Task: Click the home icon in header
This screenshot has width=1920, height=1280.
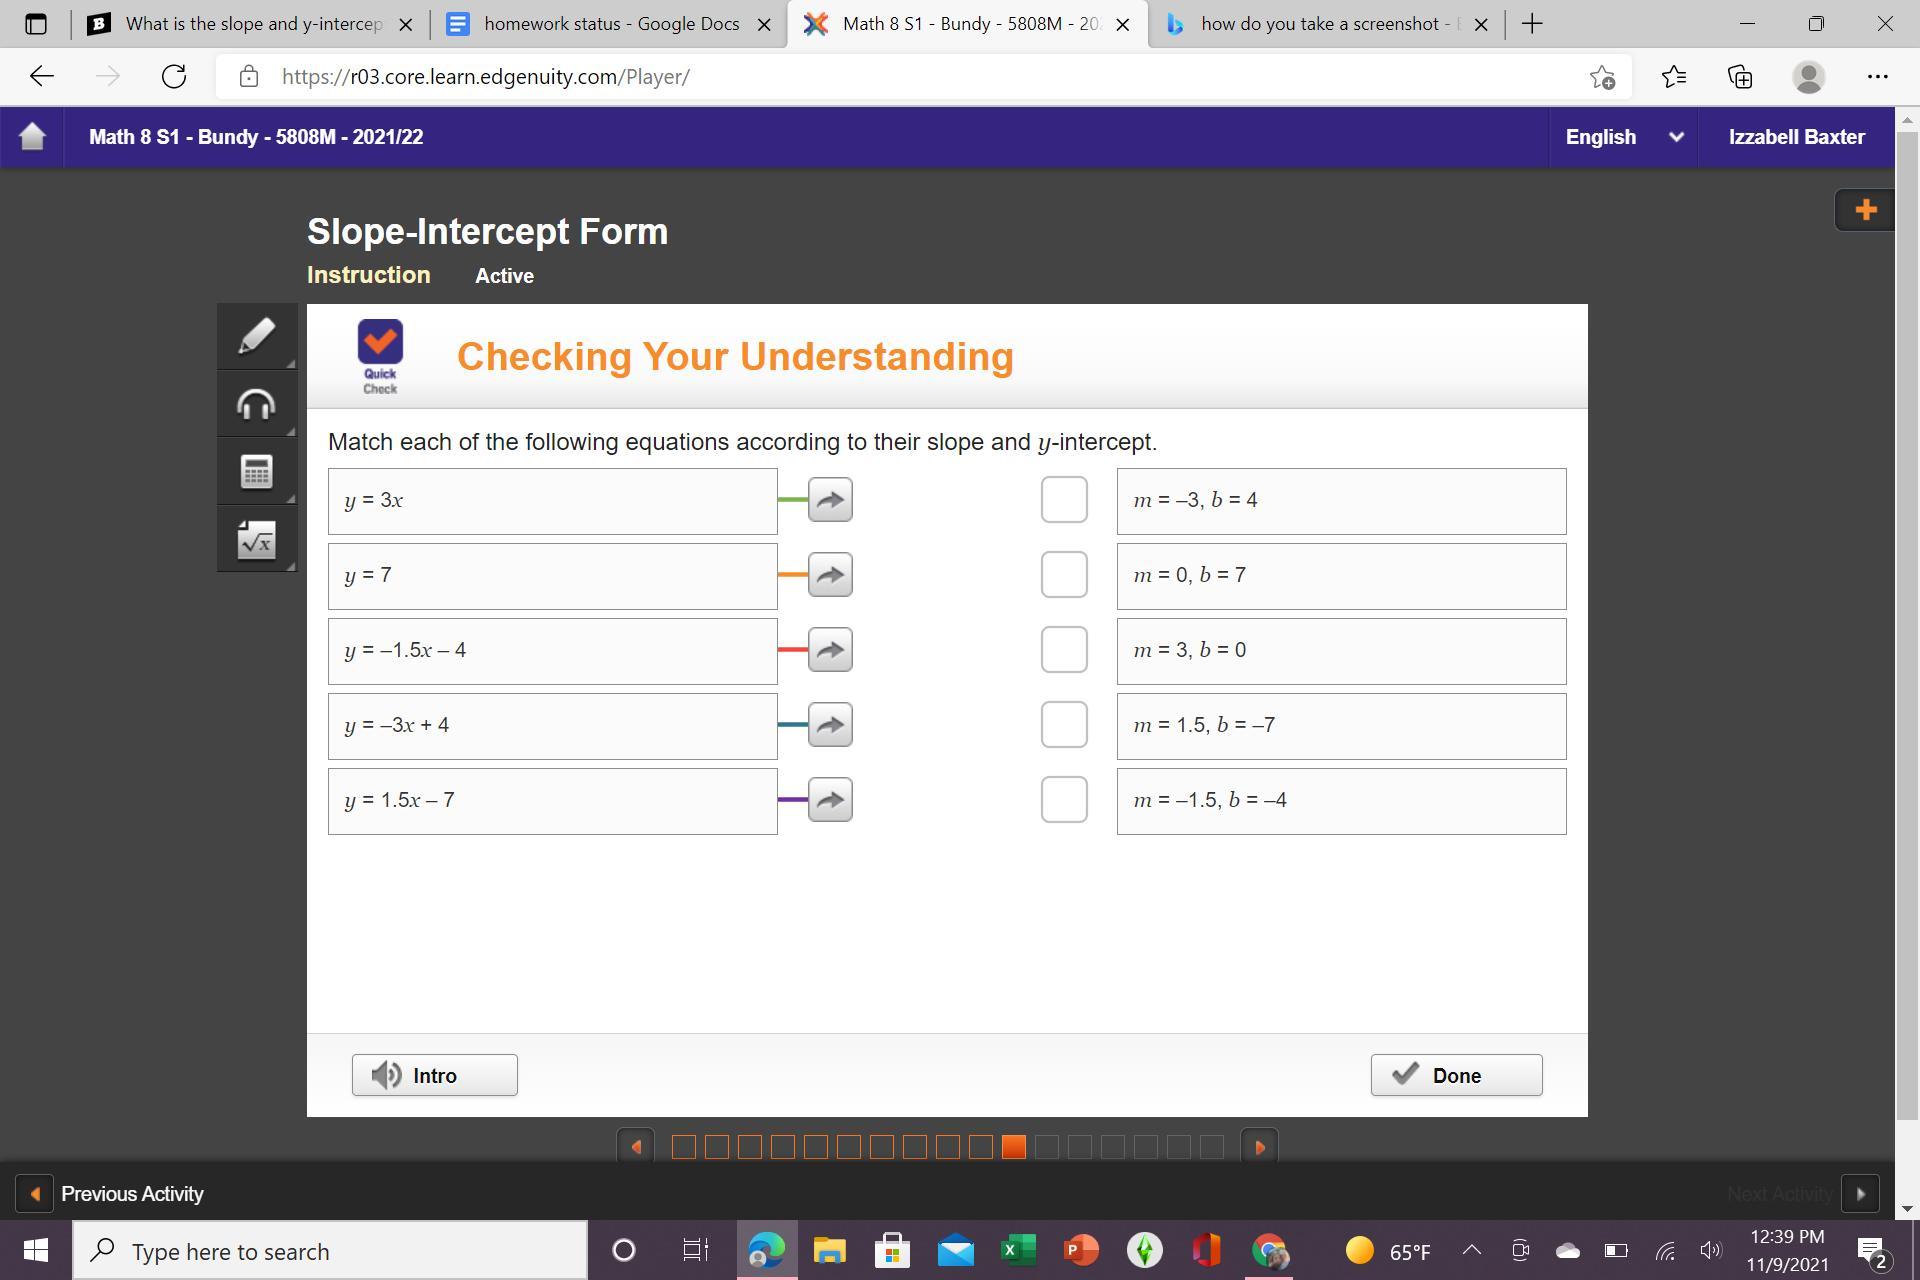Action: click(x=32, y=136)
